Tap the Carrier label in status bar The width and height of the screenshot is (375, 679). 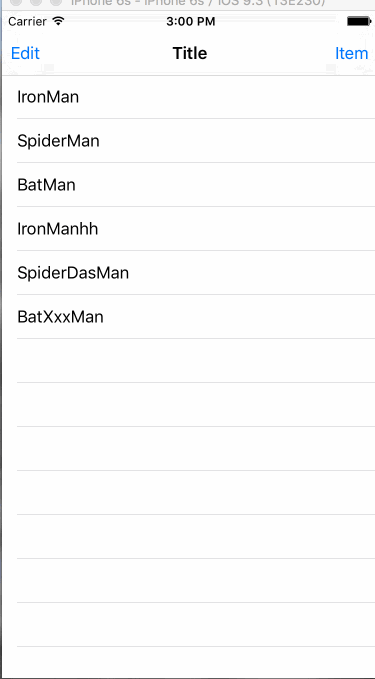(x=27, y=21)
